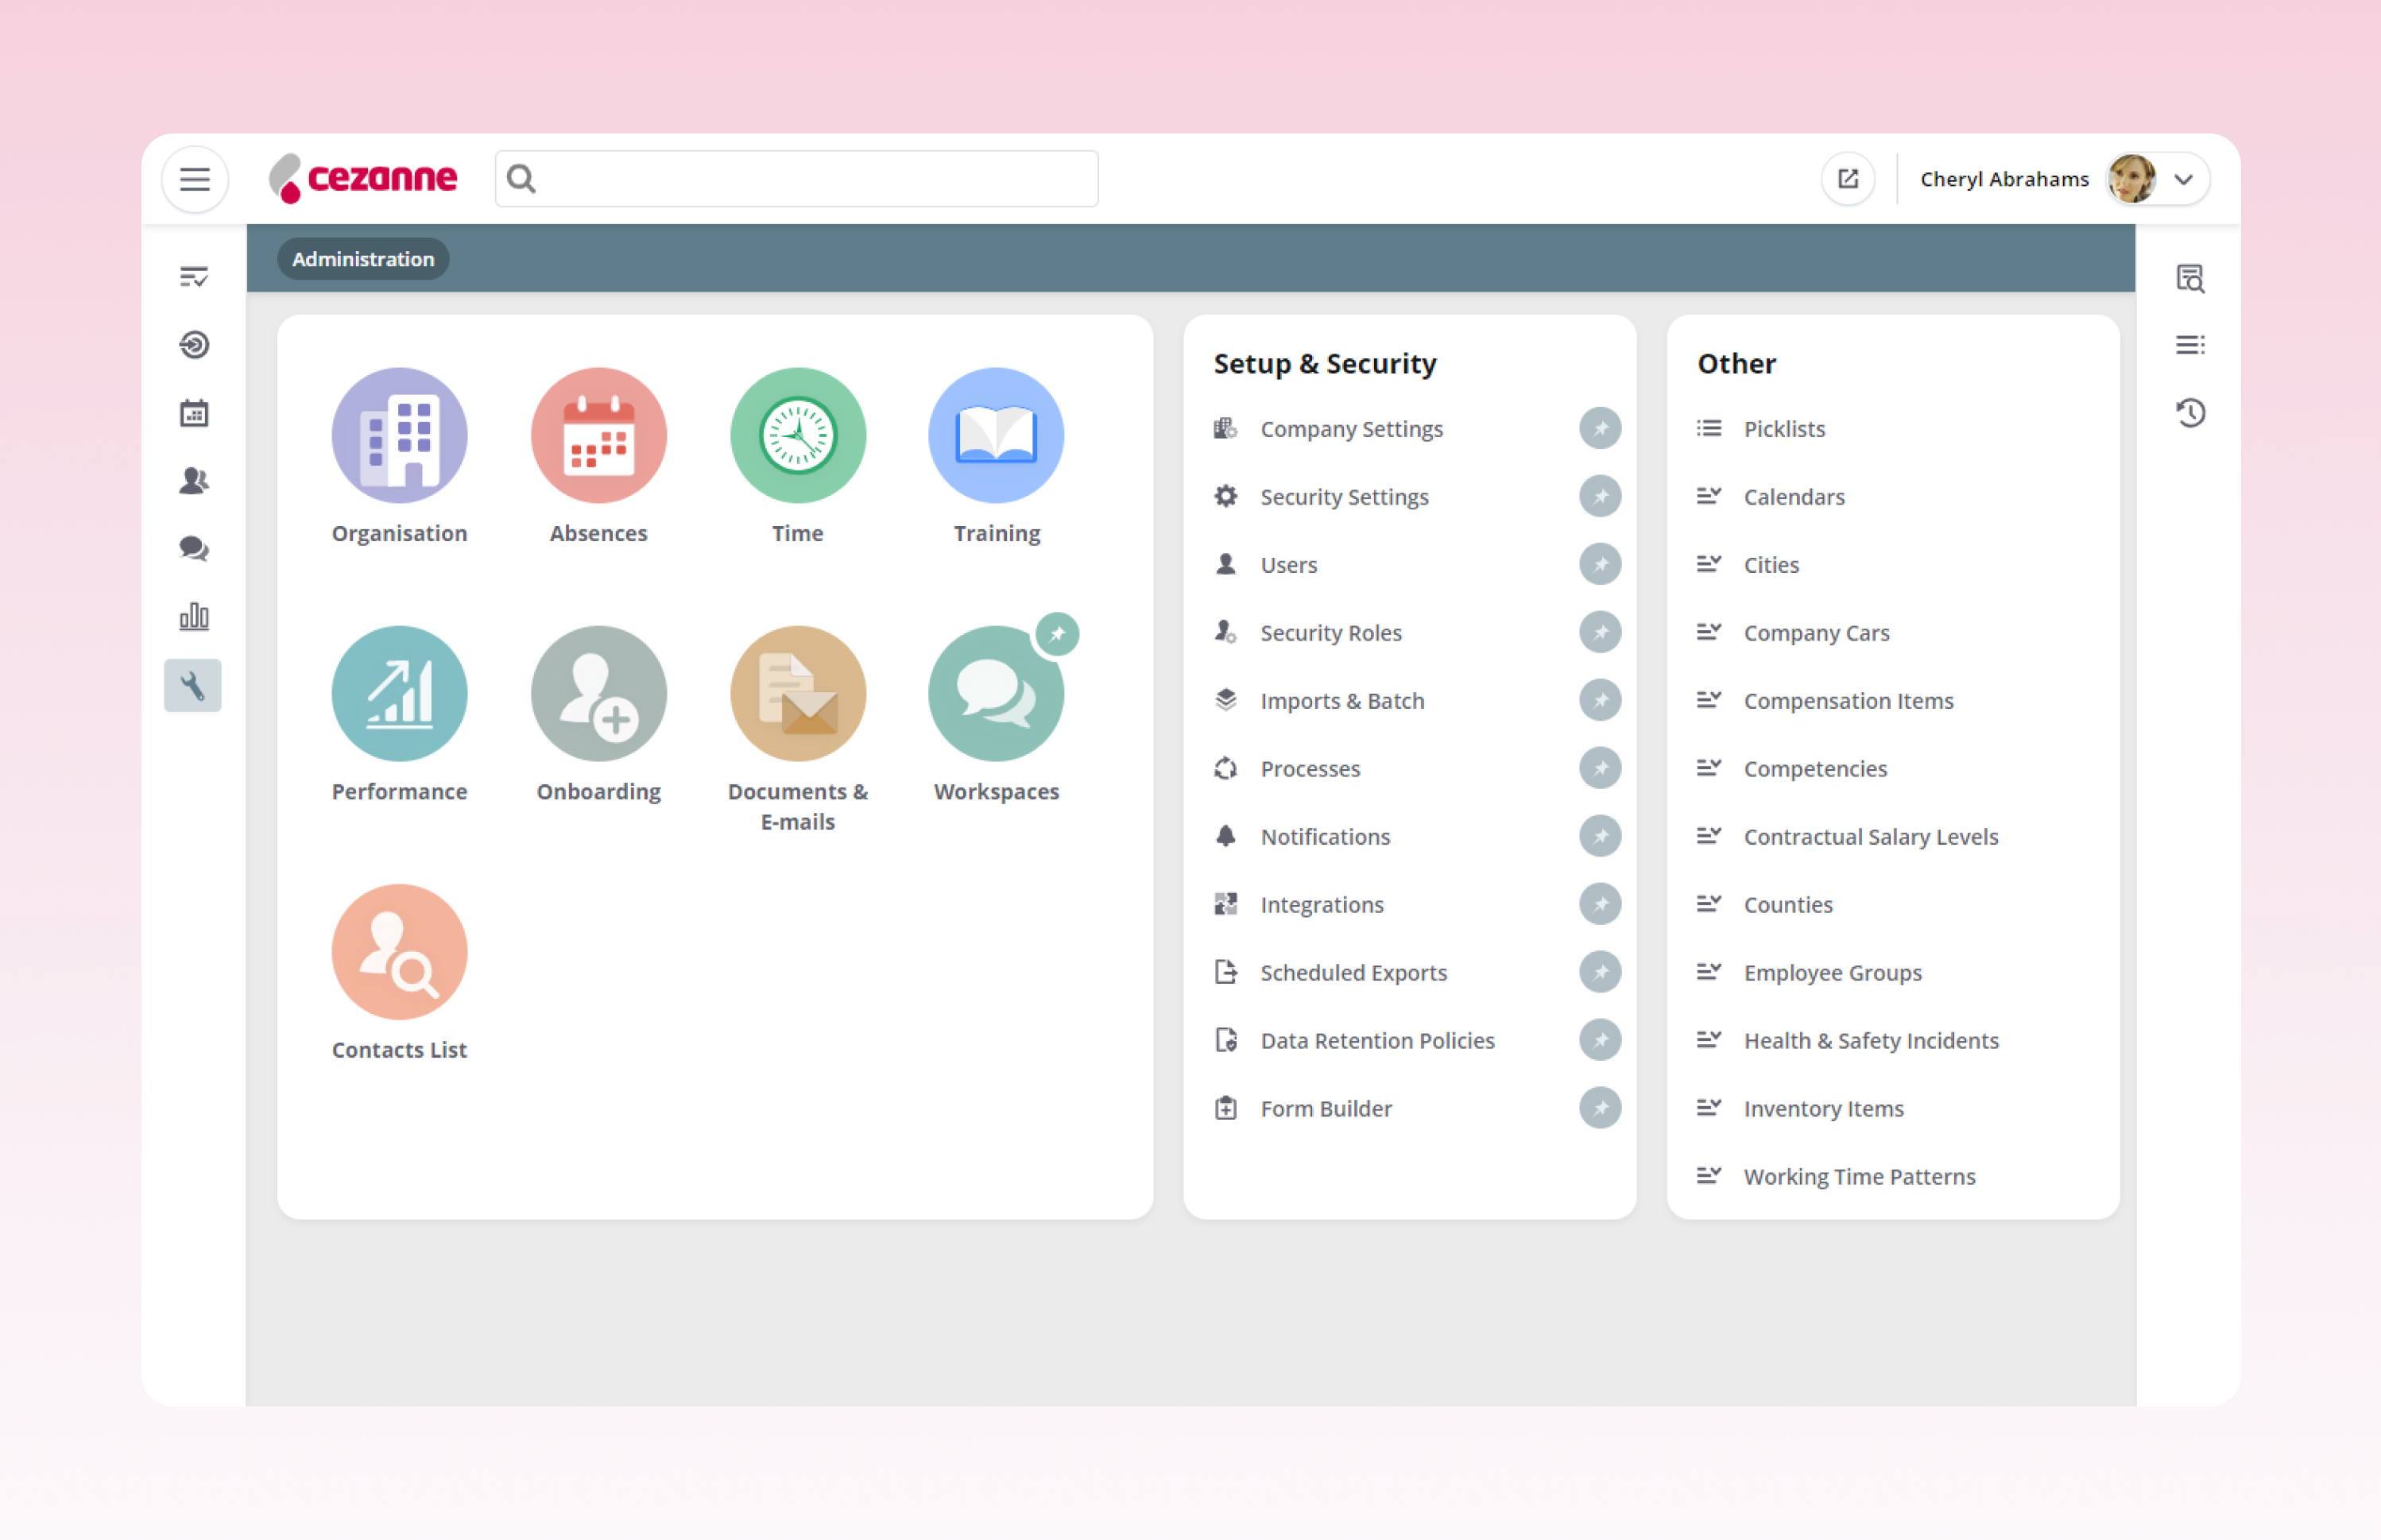Open the Organisation module icon
Screen dimensions: 2381x1540
399,435
